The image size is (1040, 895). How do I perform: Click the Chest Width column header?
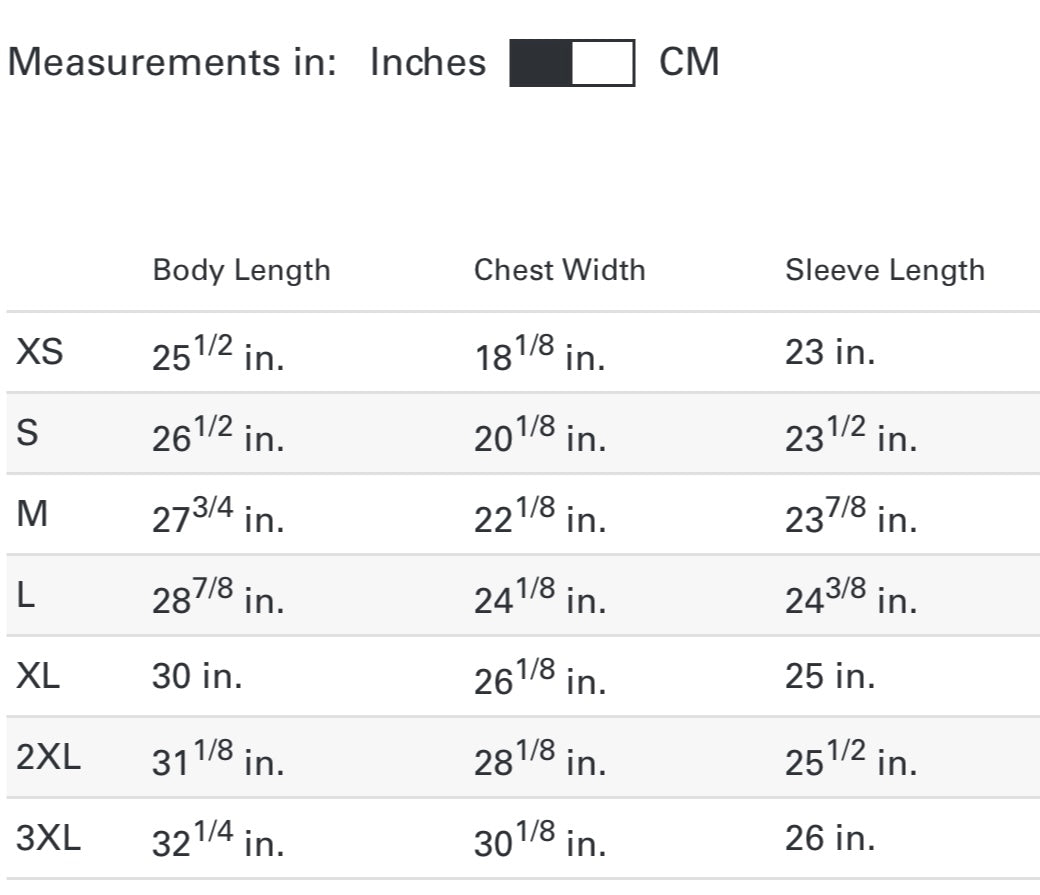(559, 270)
